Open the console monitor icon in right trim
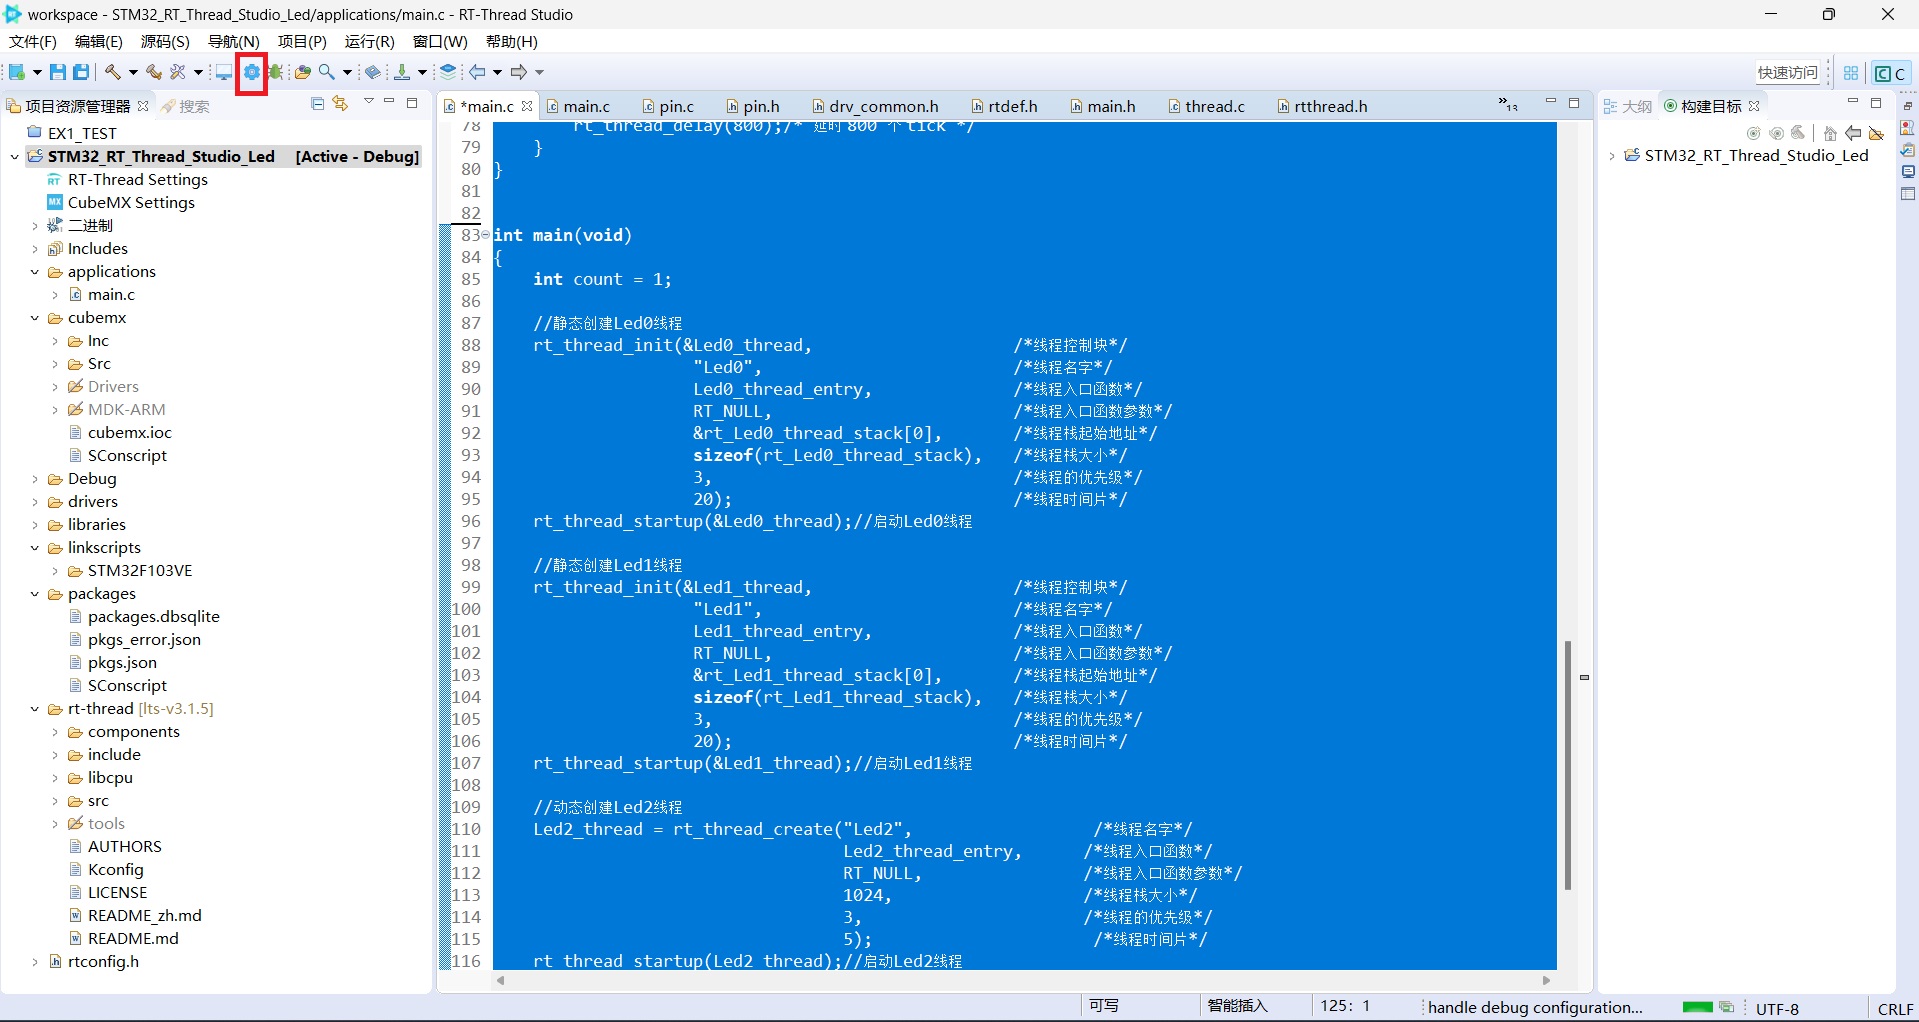1919x1022 pixels. click(1907, 172)
